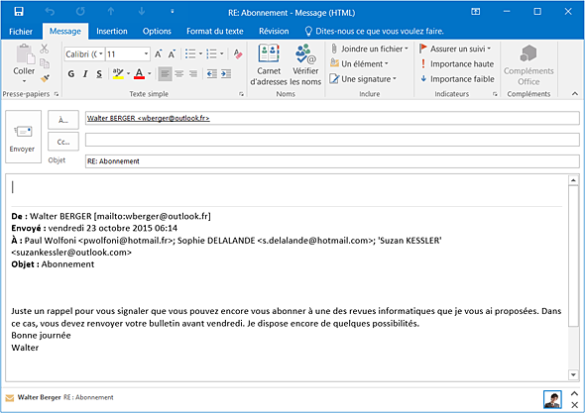The image size is (585, 413).
Task: Click Vérifier les noms
Action: [305, 65]
